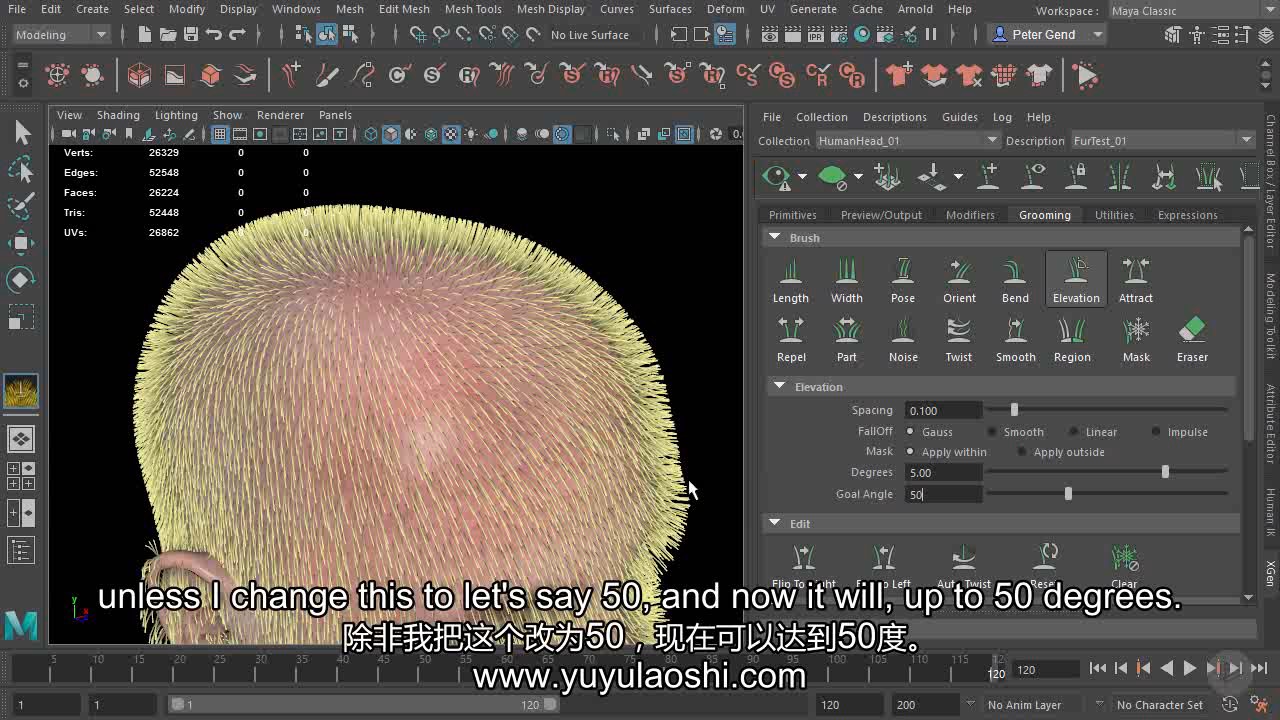Viewport: 1280px width, 720px height.
Task: Step back one frame
Action: tap(1121, 668)
